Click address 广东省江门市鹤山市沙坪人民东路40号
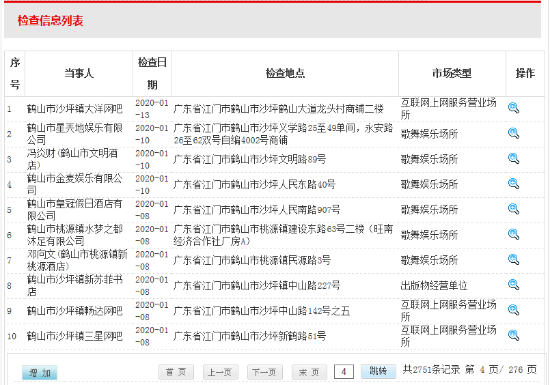 tap(254, 184)
